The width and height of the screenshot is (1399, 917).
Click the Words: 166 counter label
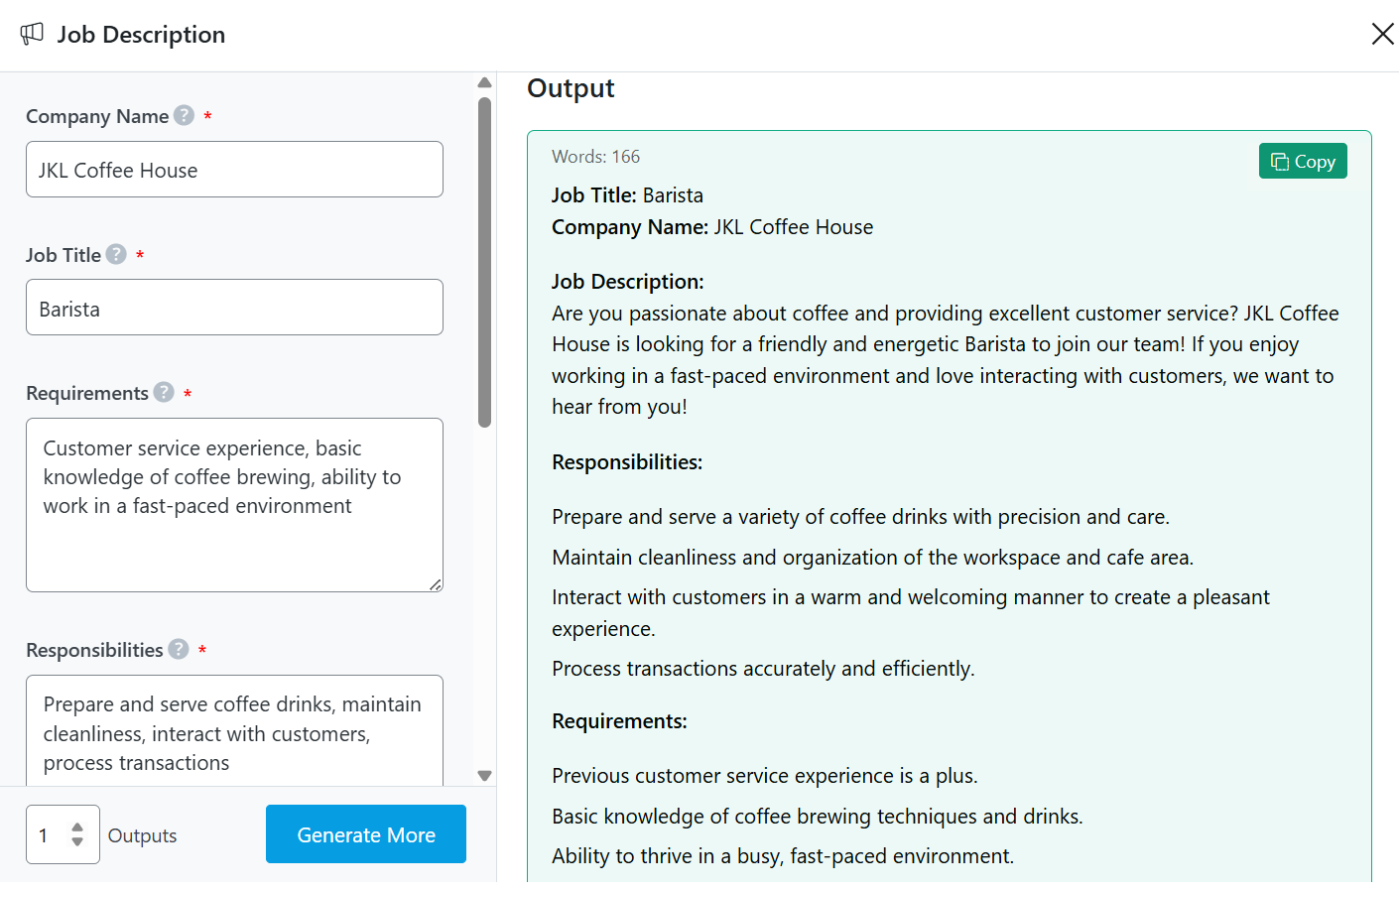point(596,157)
